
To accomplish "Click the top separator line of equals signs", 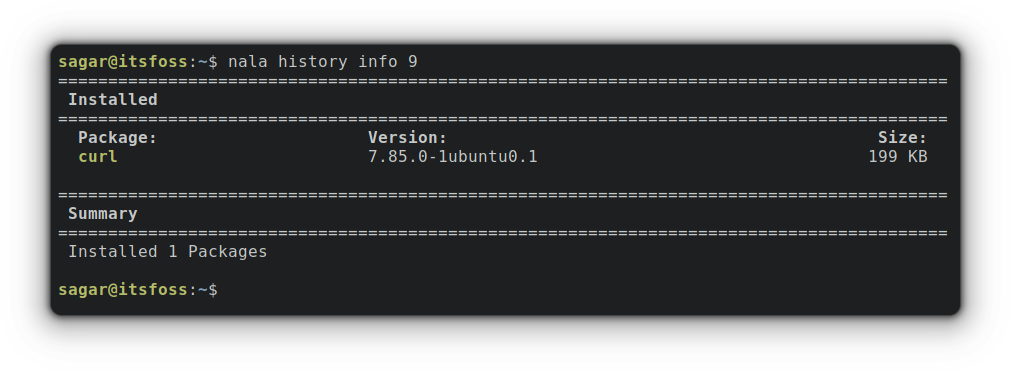I will coord(503,81).
